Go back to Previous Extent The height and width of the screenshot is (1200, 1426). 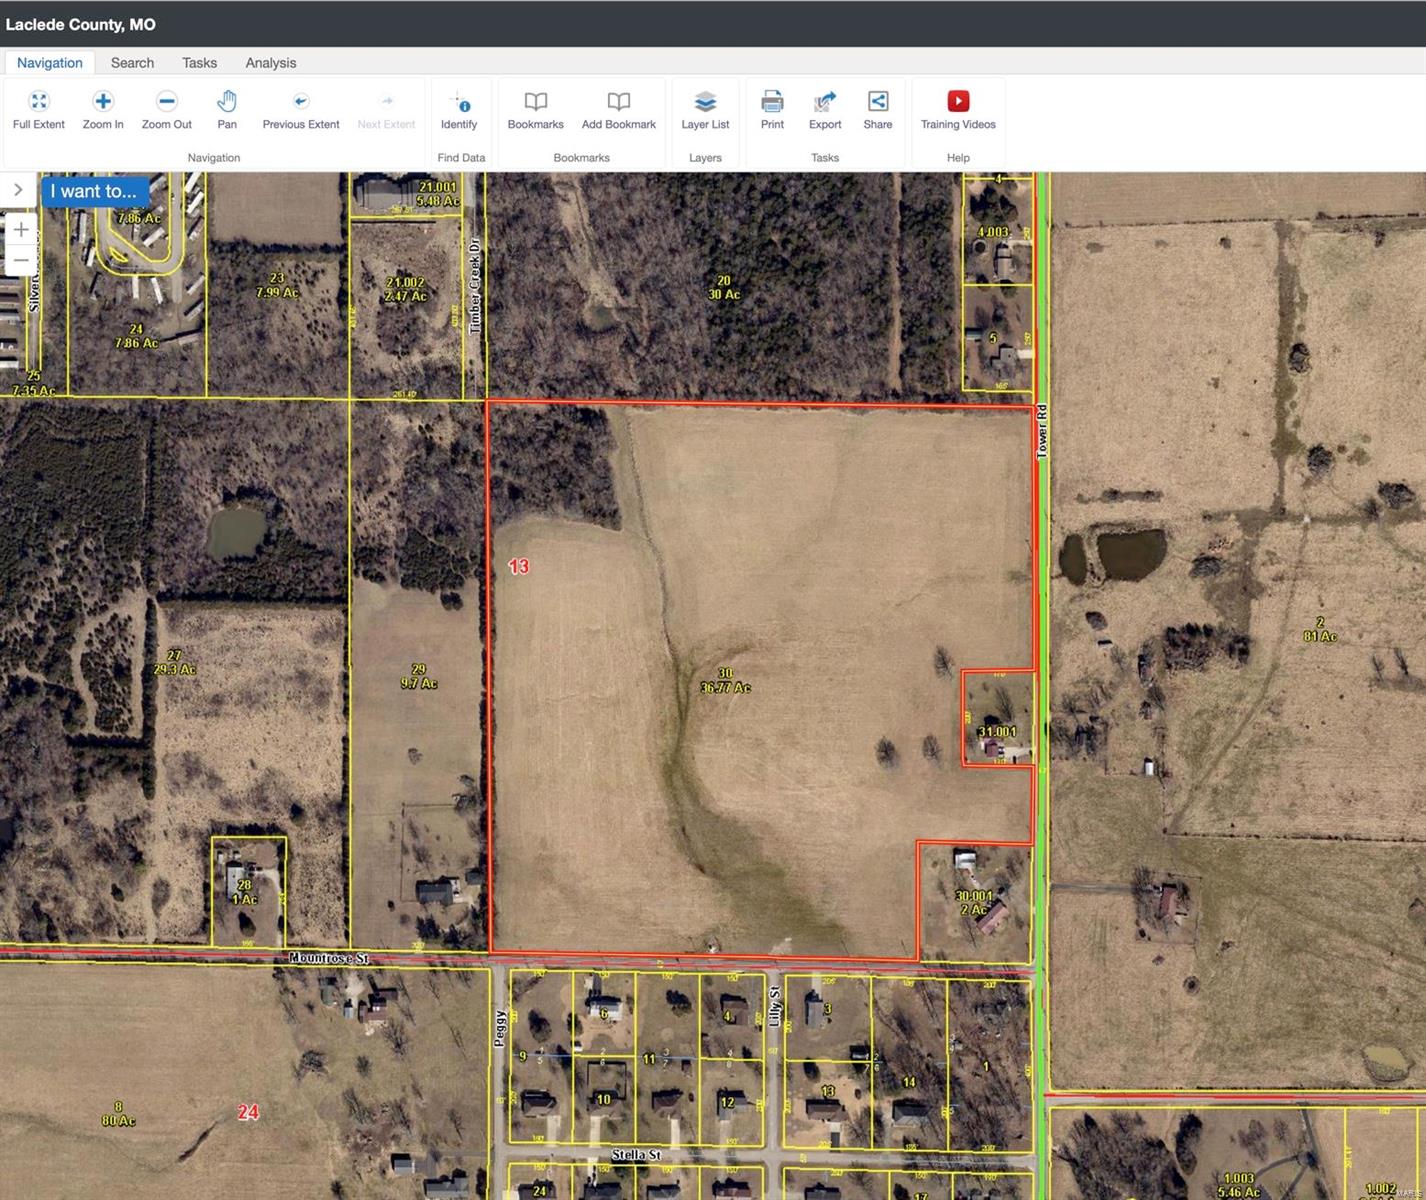pyautogui.click(x=300, y=102)
